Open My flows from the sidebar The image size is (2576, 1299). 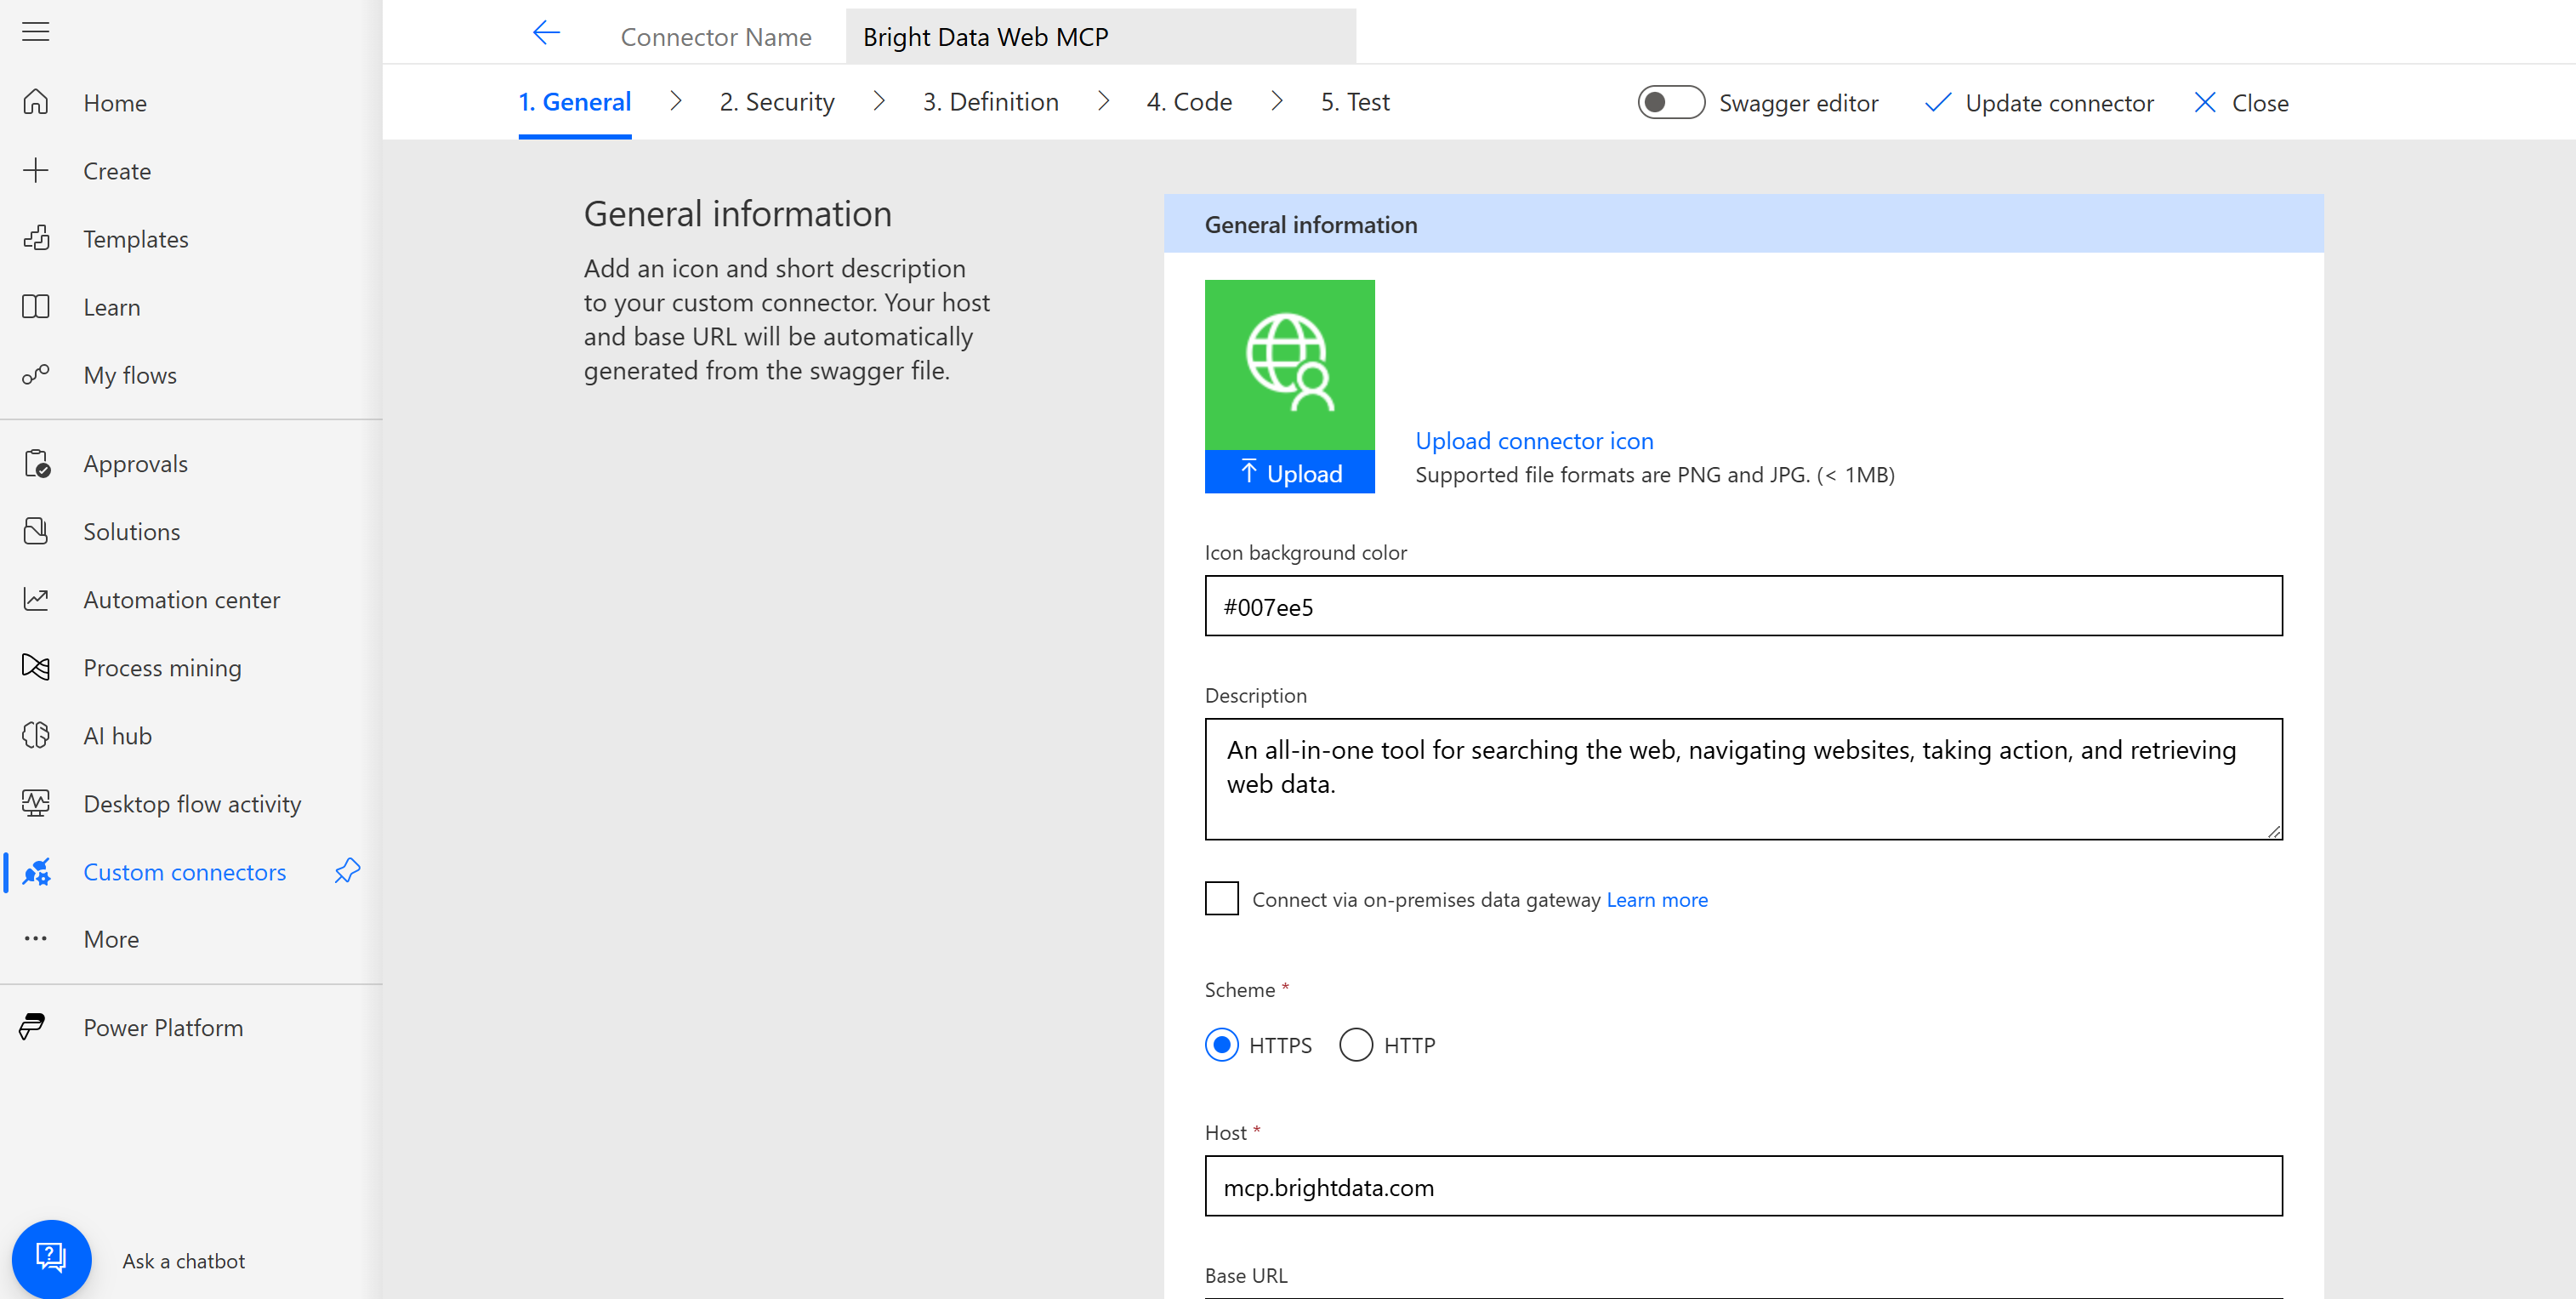click(130, 375)
